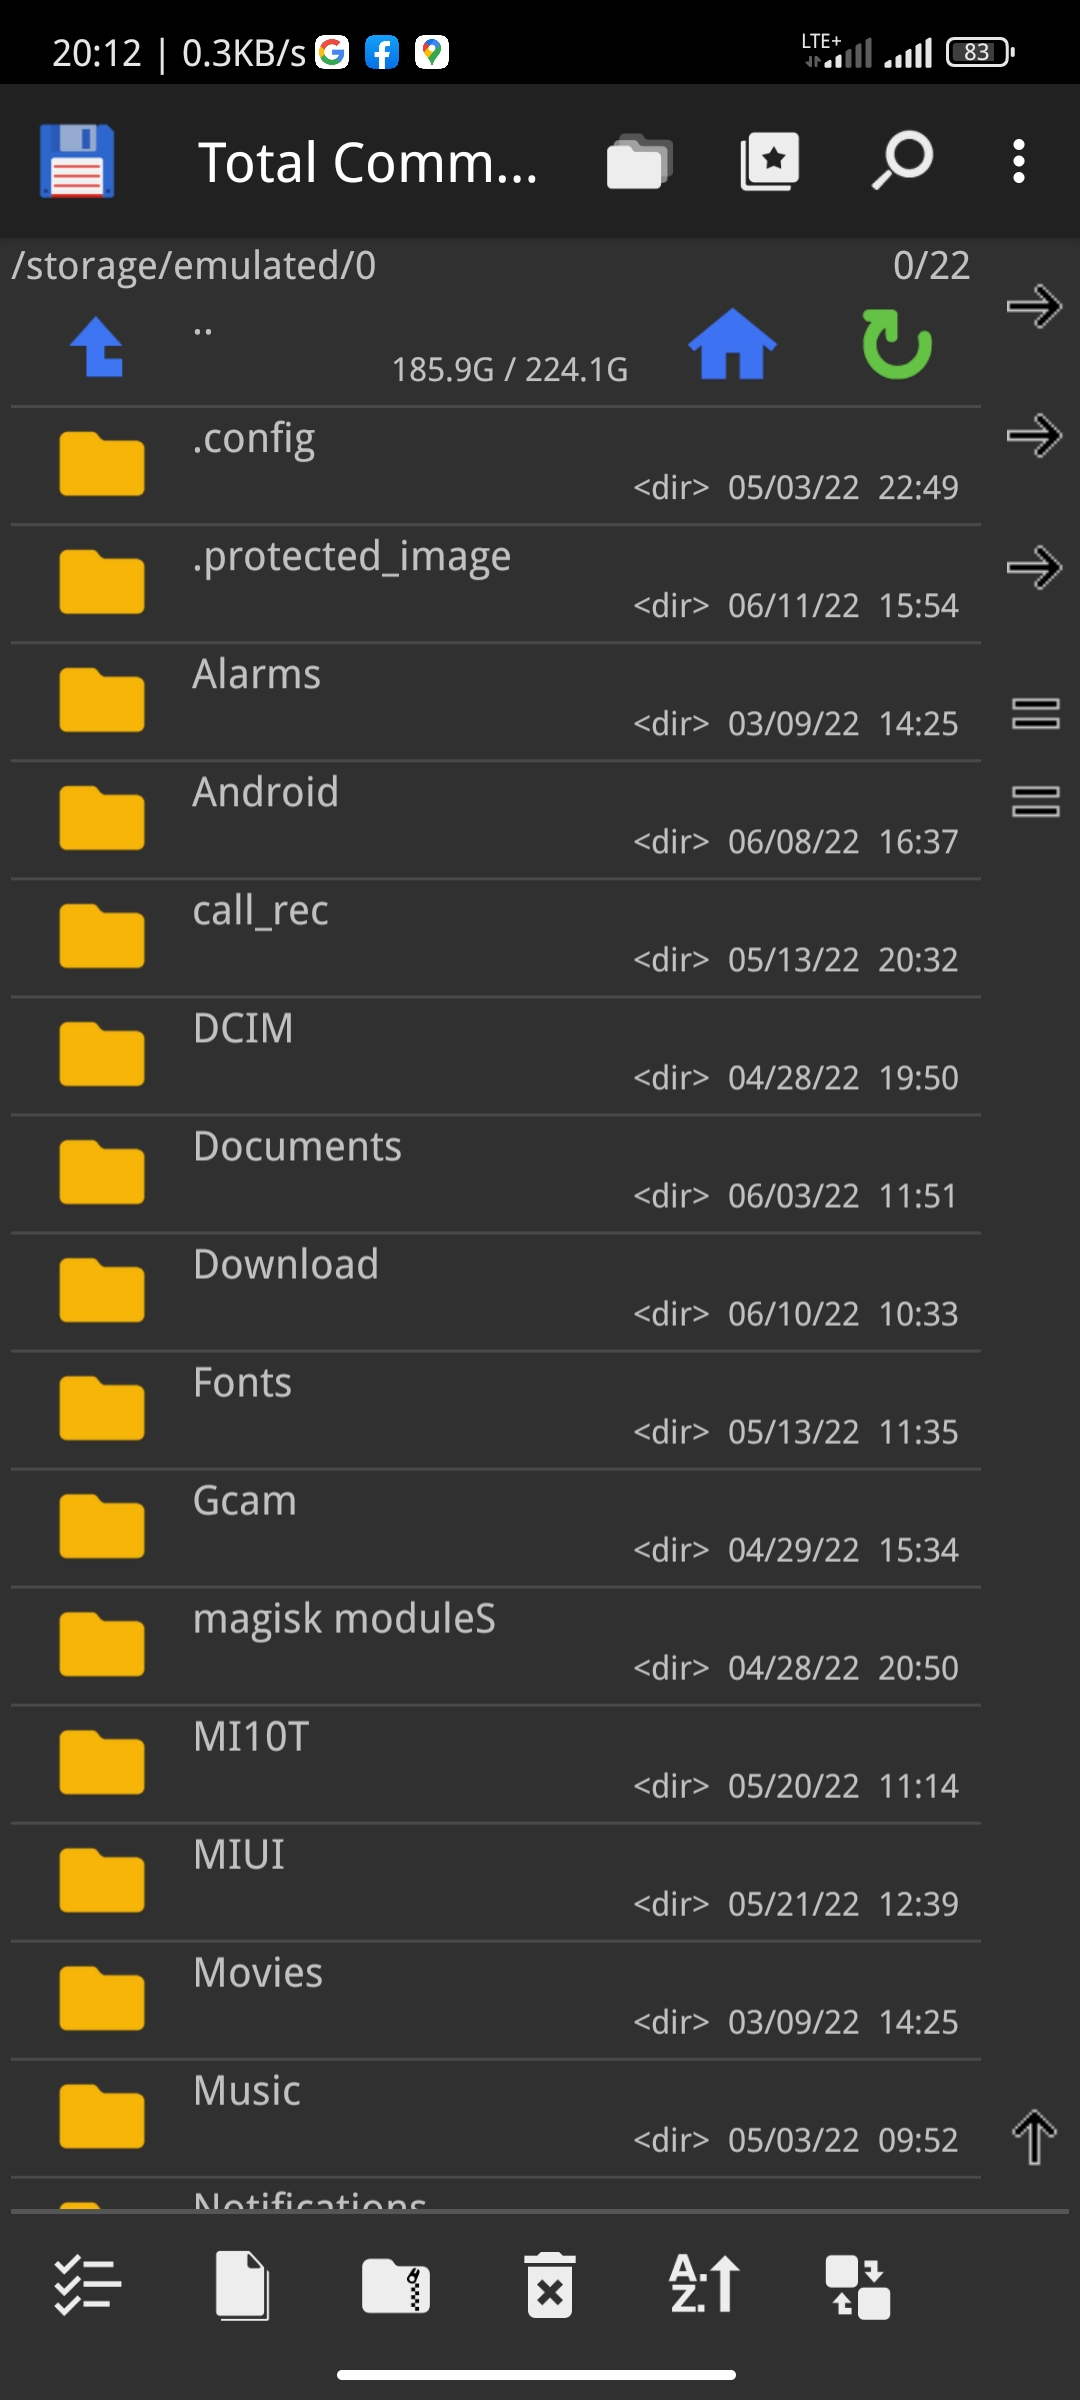Tap the equals icon beside Alarms
This screenshot has height=2400, width=1080.
(x=1035, y=714)
